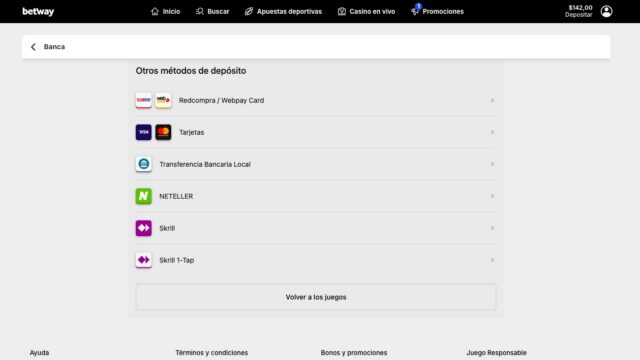Viewport: 640px width, 360px height.
Task: Click Volver a los juegos button
Action: [316, 297]
